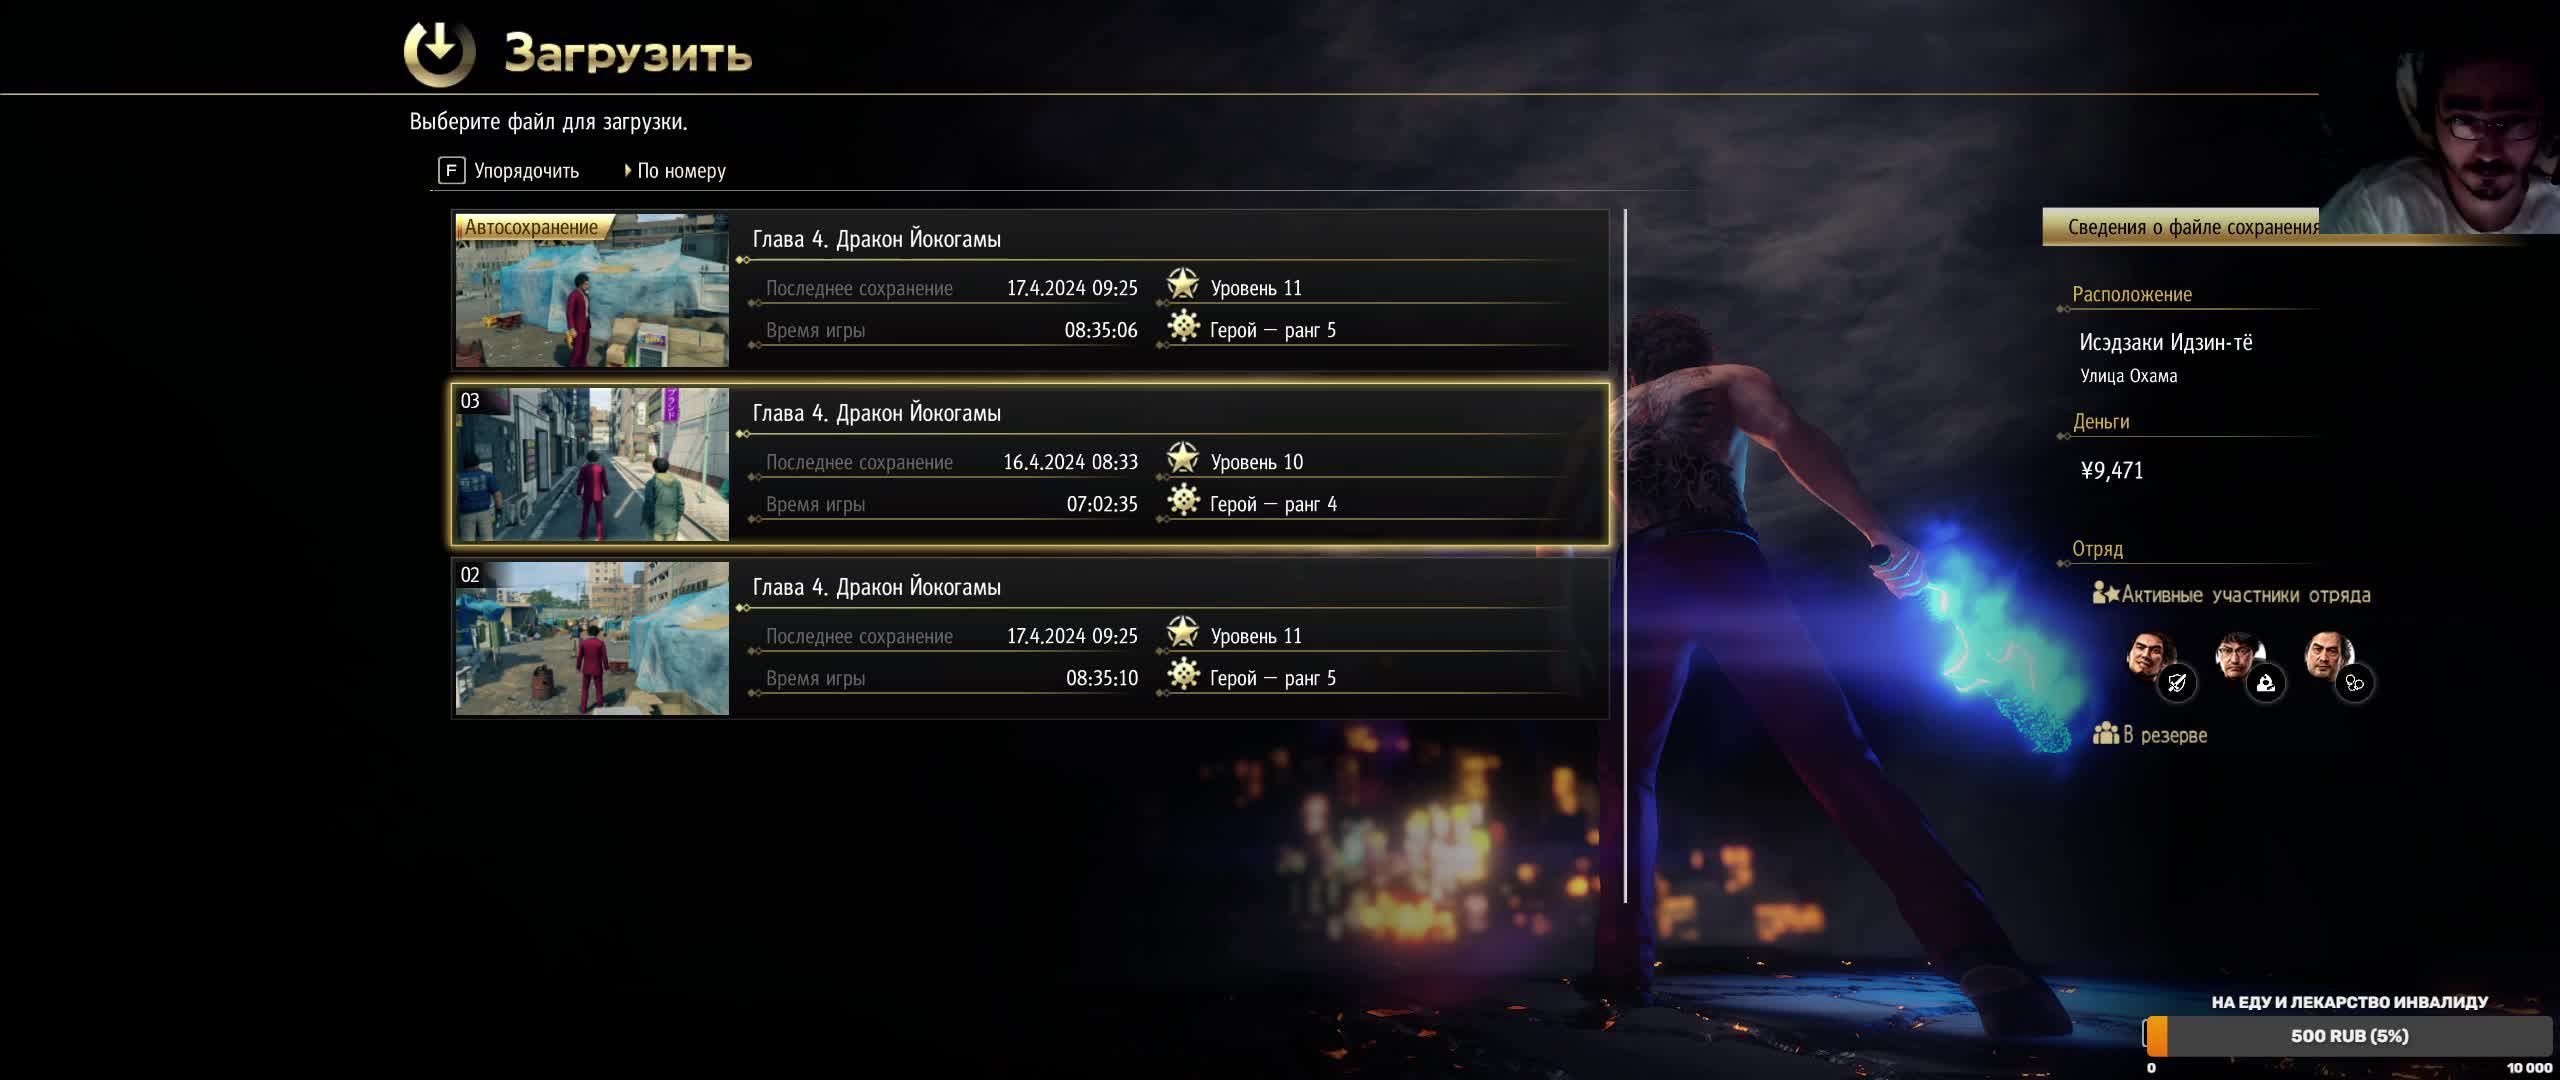Open save slot 02 thumbnail
Viewport: 2560px width, 1080px height.
click(x=592, y=638)
